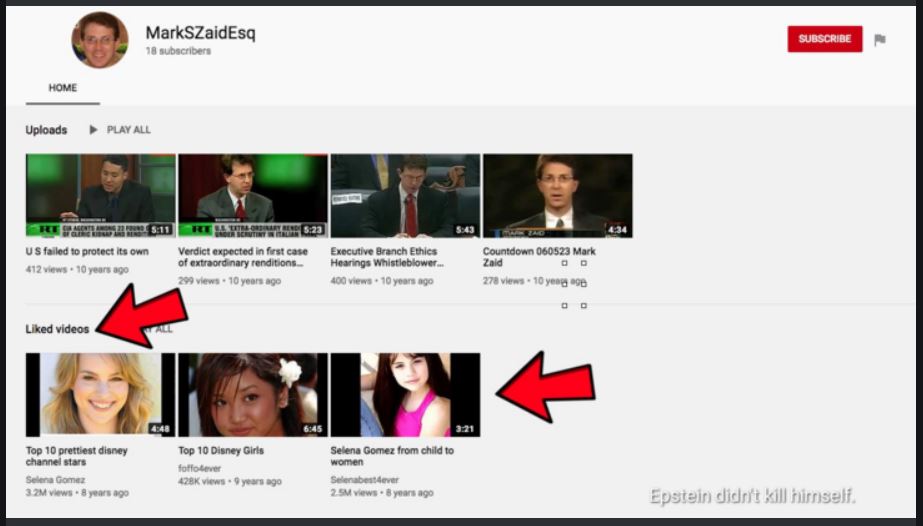Click '412 views • 10 years ago' text

pos(77,269)
